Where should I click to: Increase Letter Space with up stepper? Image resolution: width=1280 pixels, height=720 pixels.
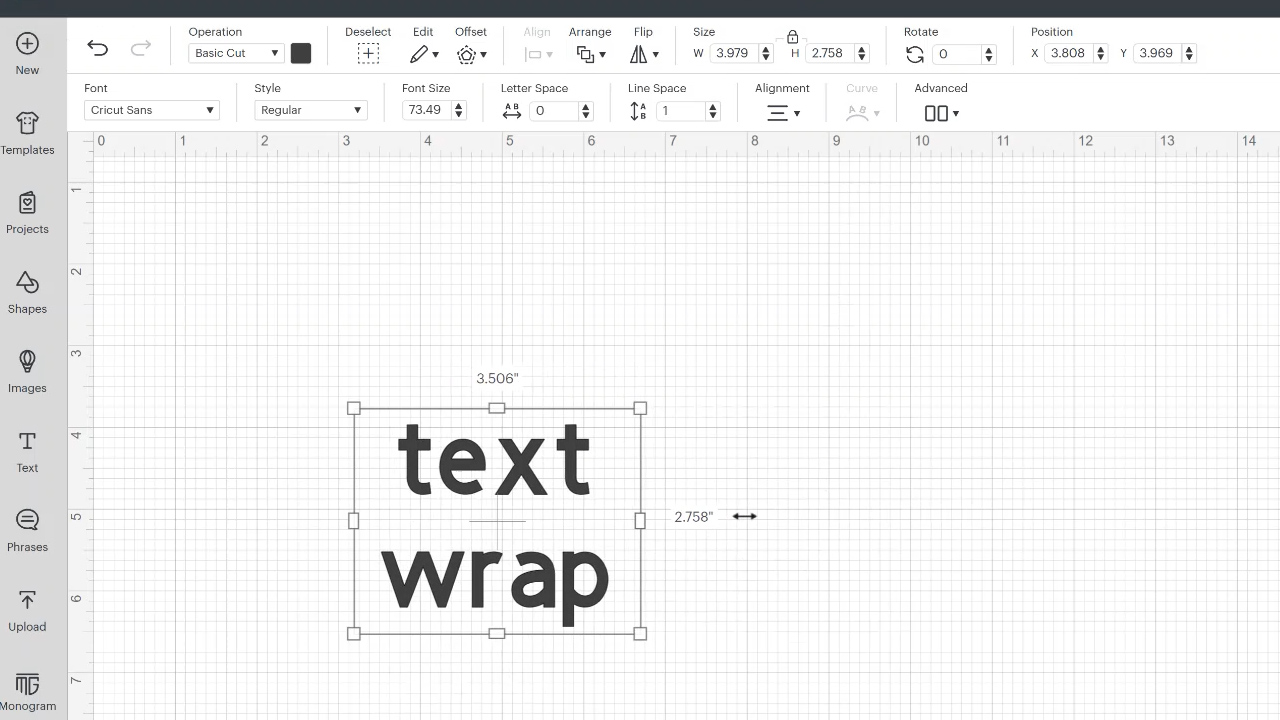tap(586, 107)
